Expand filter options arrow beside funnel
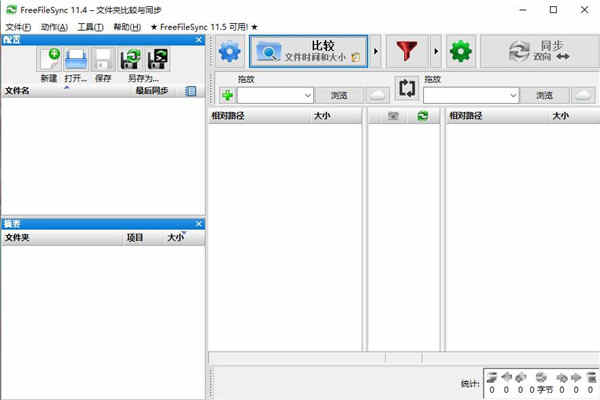 coord(436,51)
